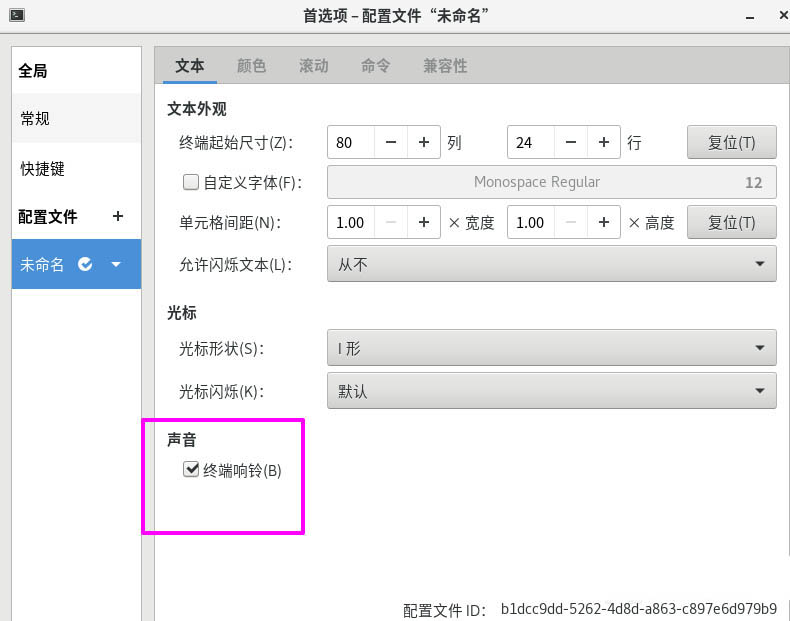Decrease columns with minus button
This screenshot has width=790, height=621.
pos(390,142)
